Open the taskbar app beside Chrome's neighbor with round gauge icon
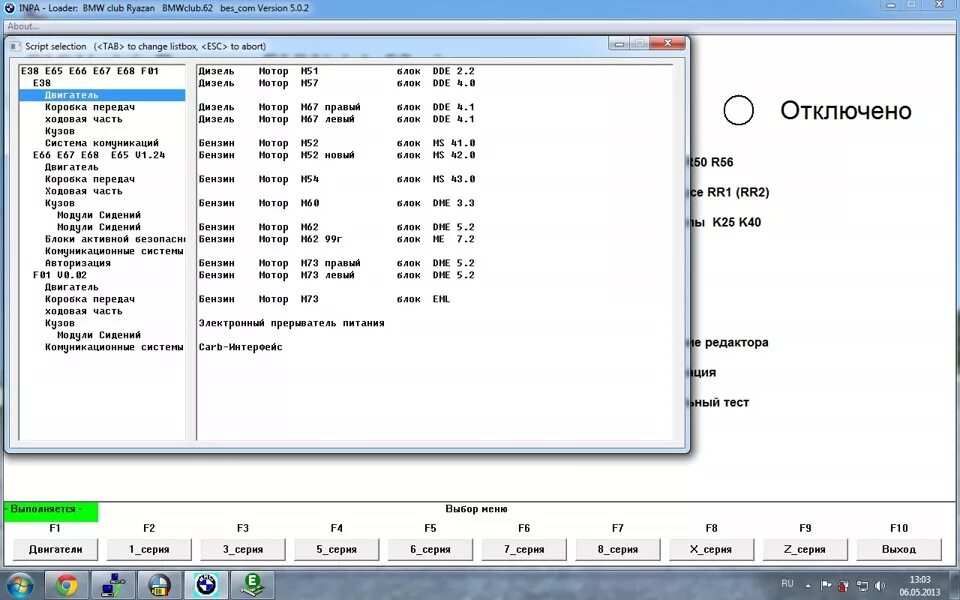960x600 pixels. pos(159,585)
